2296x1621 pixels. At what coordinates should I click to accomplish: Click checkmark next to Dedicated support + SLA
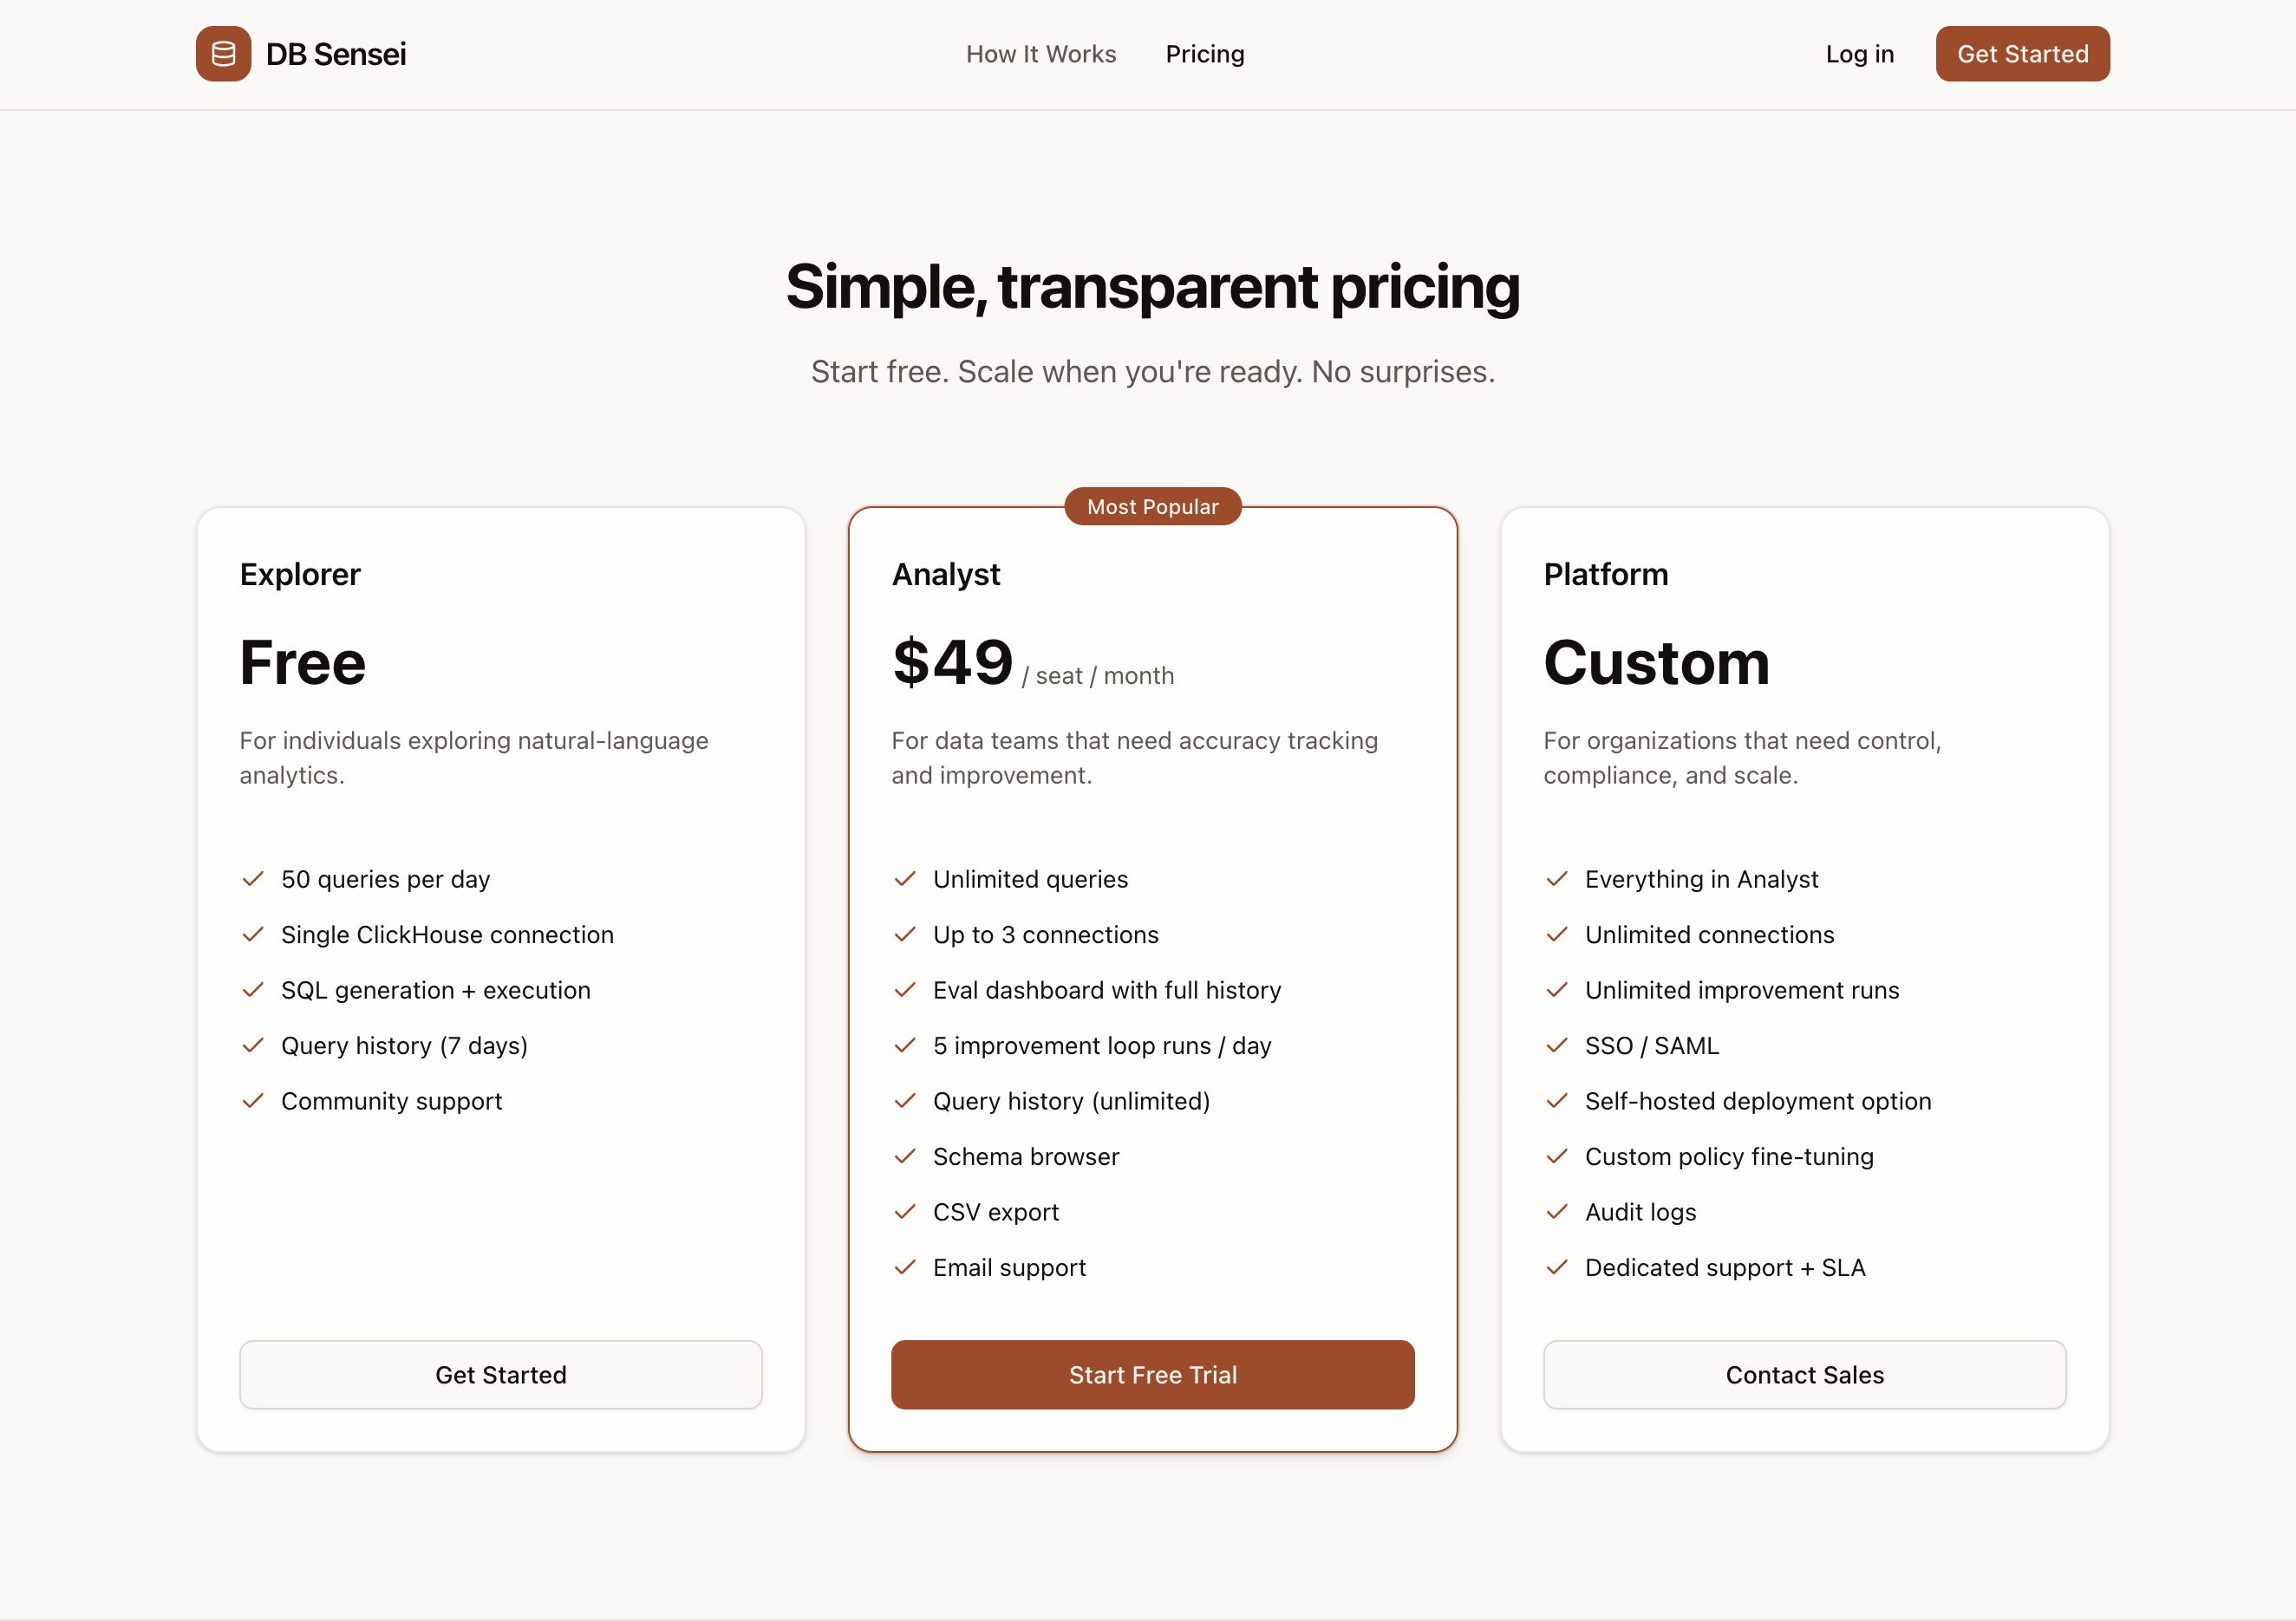(1557, 1267)
